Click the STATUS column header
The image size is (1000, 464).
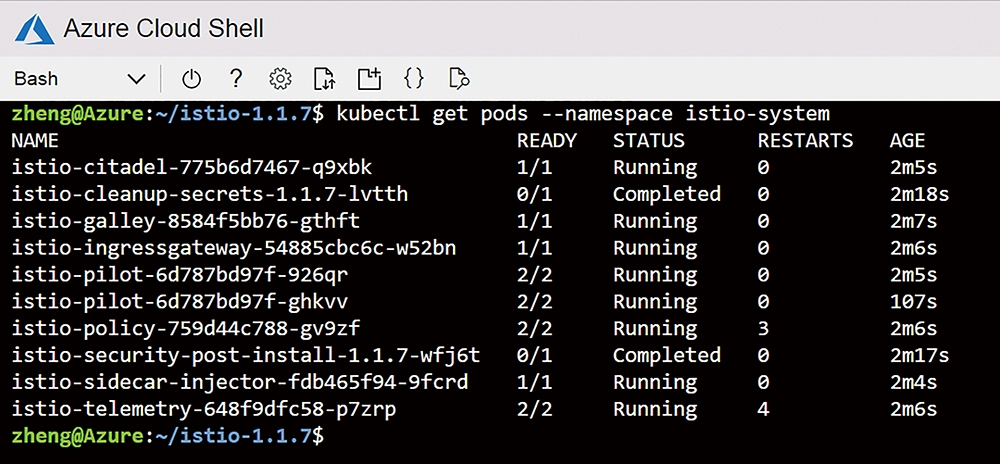click(x=649, y=140)
